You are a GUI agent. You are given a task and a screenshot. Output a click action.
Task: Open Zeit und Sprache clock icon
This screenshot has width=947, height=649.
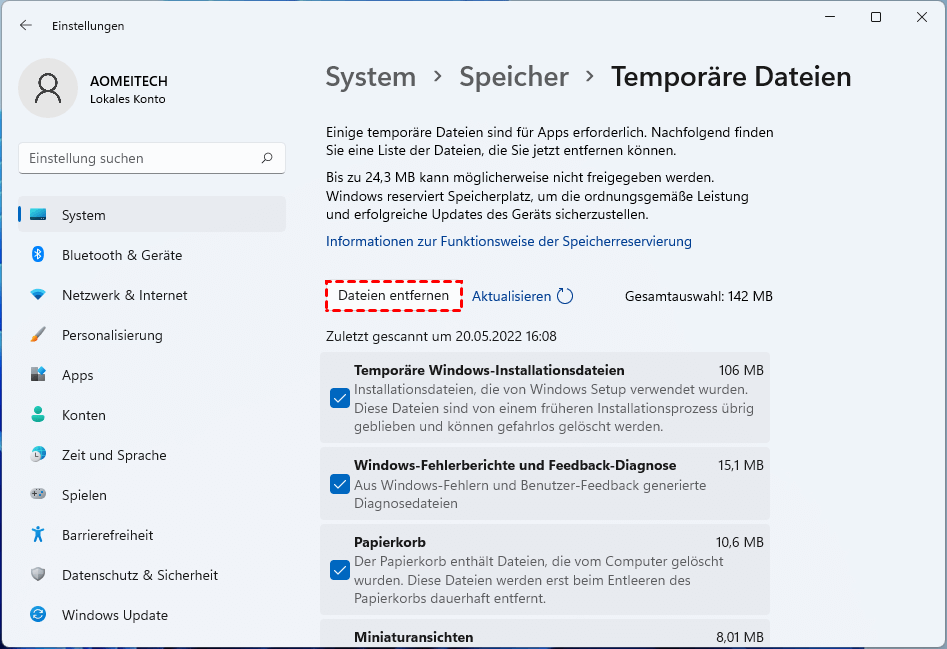pyautogui.click(x=38, y=455)
